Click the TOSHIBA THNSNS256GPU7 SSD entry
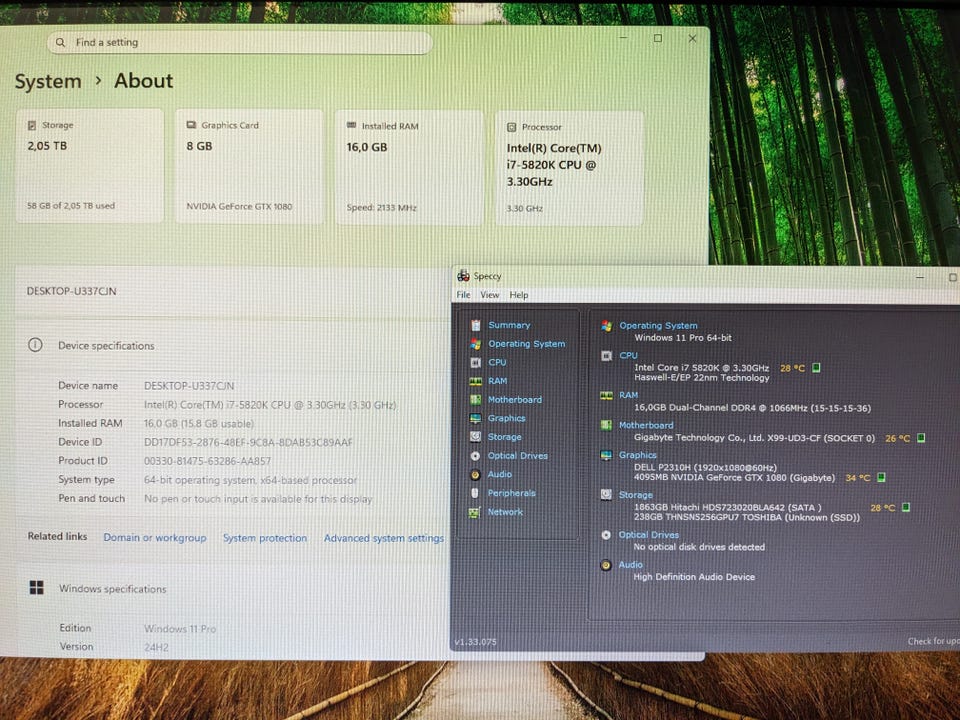The image size is (960, 720). point(746,517)
